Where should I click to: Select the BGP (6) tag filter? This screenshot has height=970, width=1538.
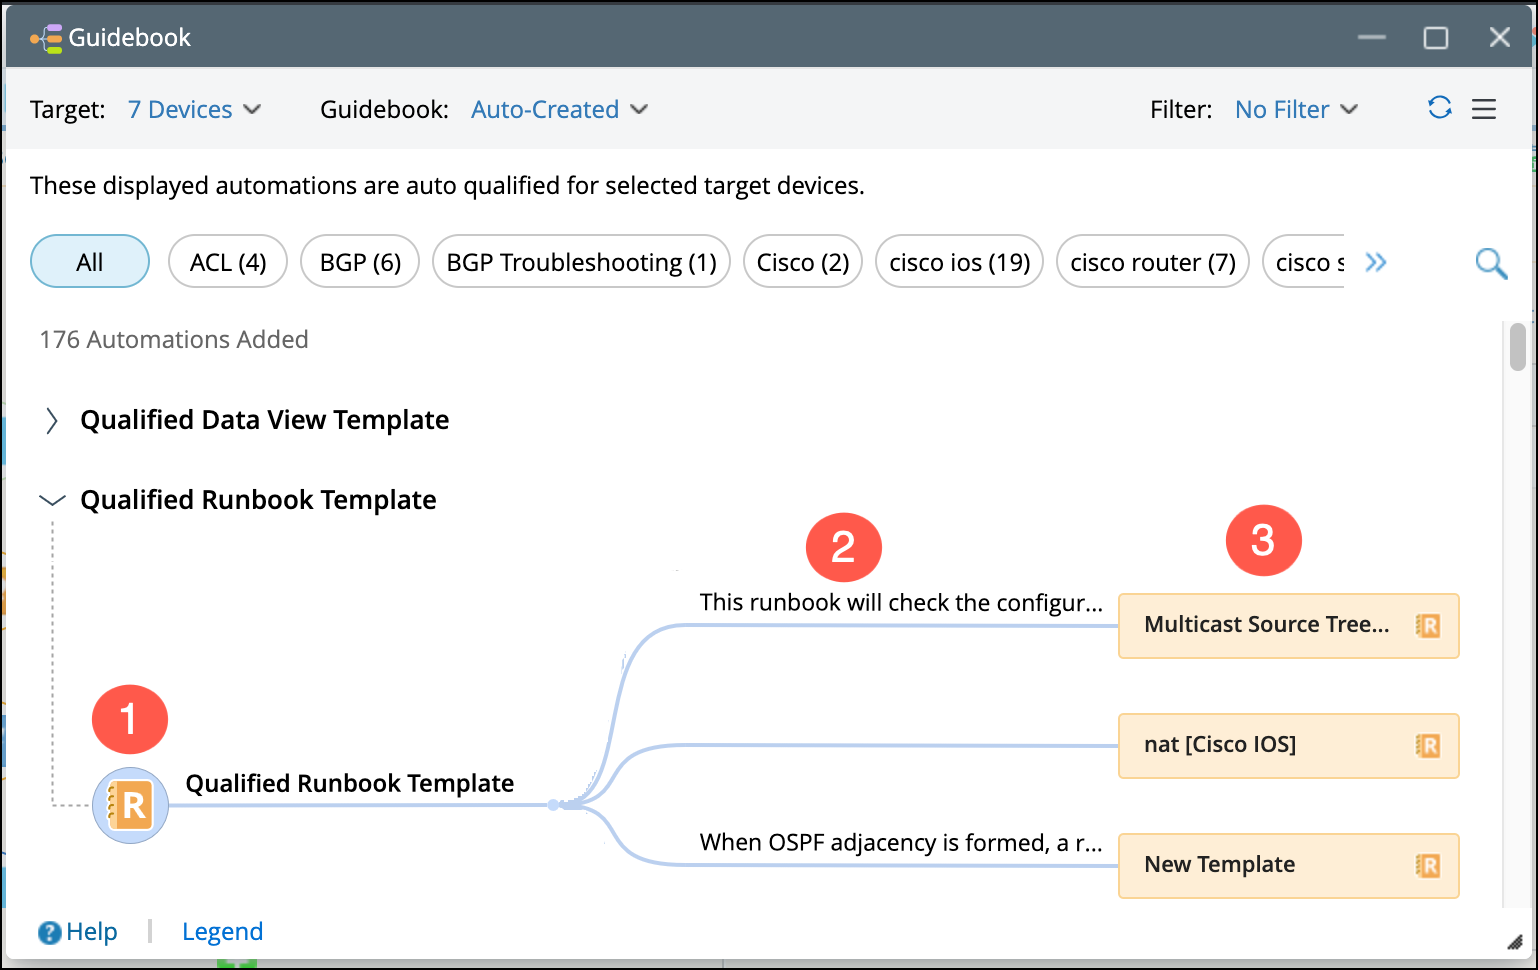coord(360,262)
